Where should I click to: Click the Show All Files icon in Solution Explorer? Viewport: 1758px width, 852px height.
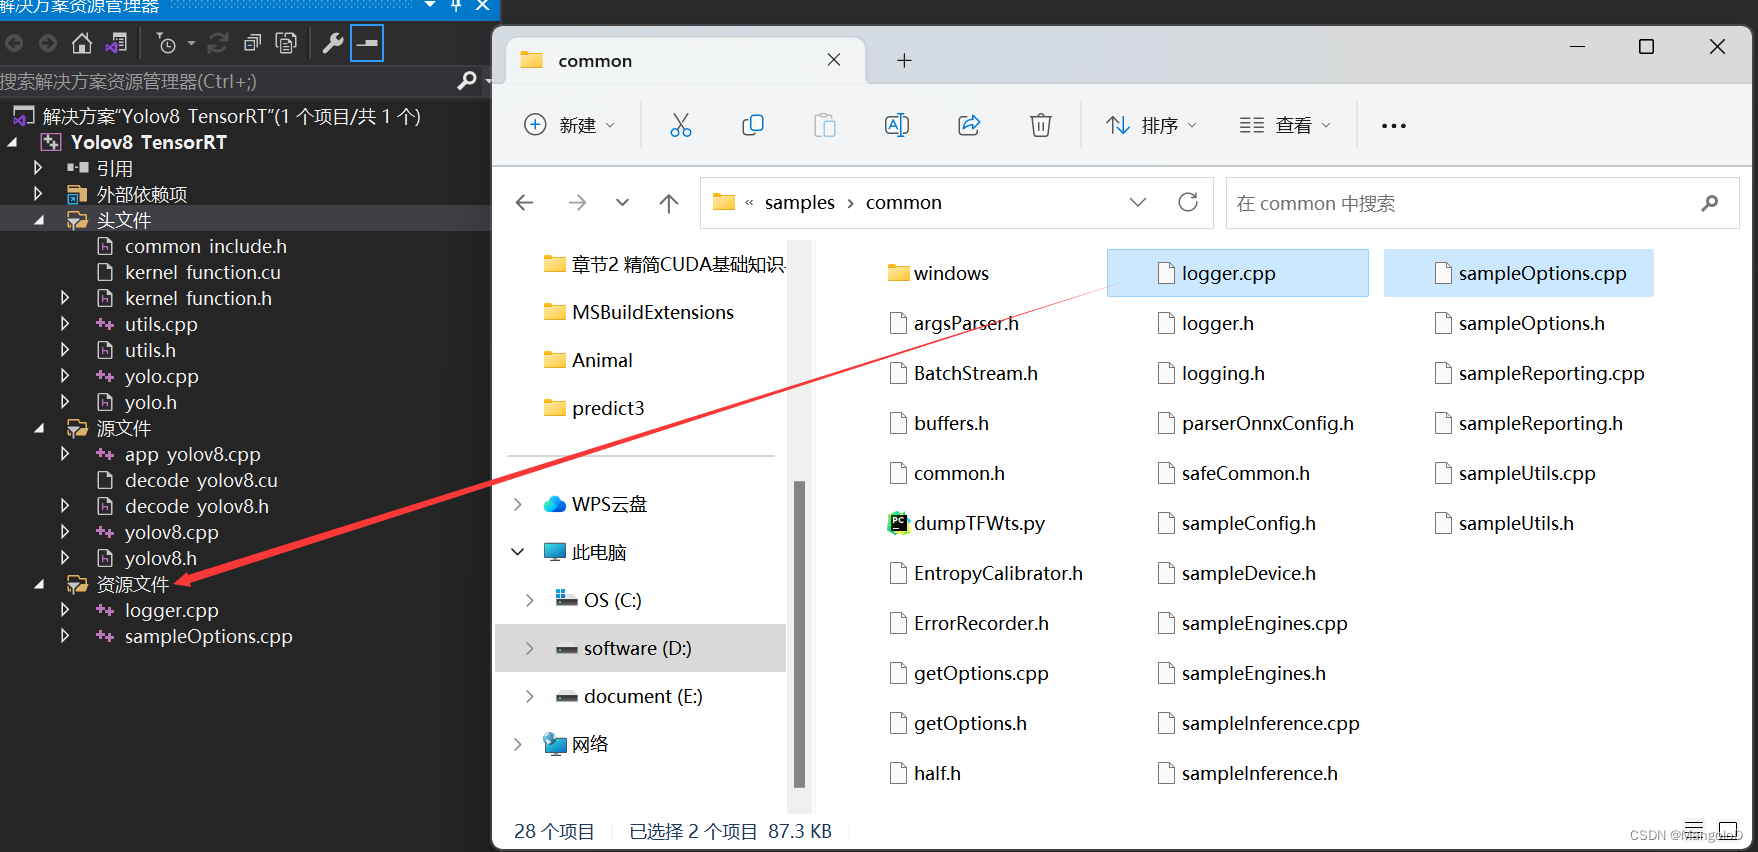(286, 43)
